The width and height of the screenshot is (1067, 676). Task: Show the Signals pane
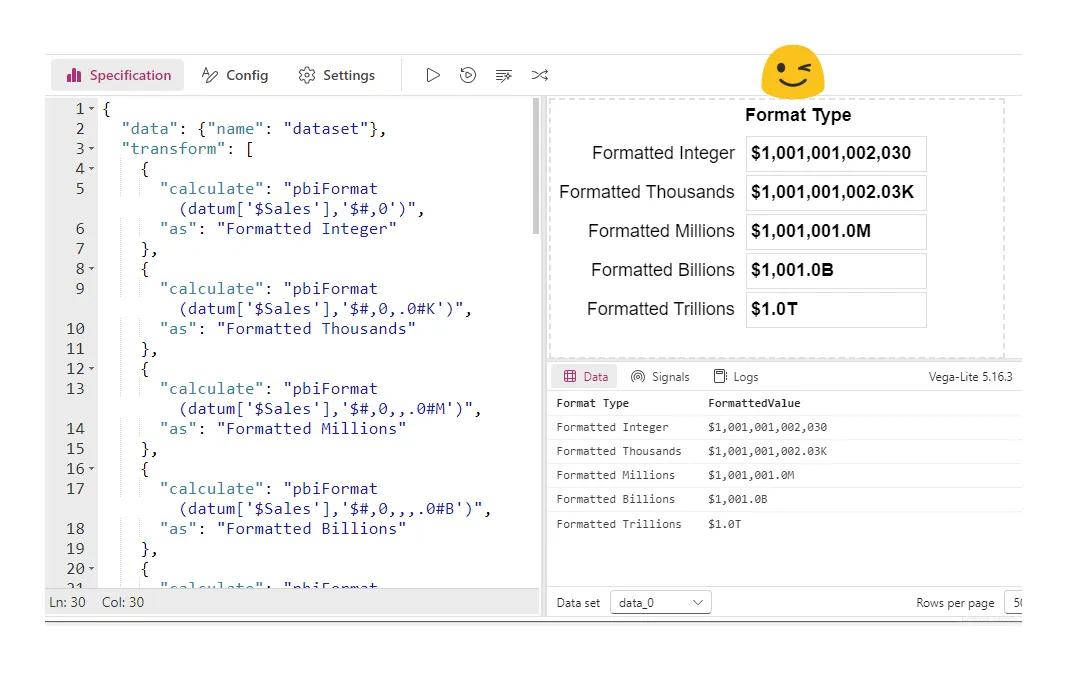point(660,377)
